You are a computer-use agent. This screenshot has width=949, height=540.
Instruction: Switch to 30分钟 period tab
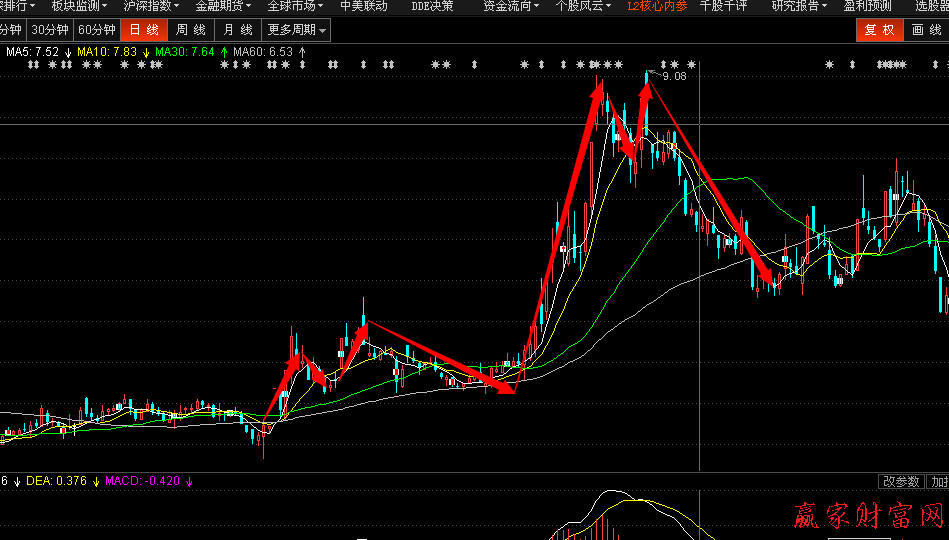(48, 30)
